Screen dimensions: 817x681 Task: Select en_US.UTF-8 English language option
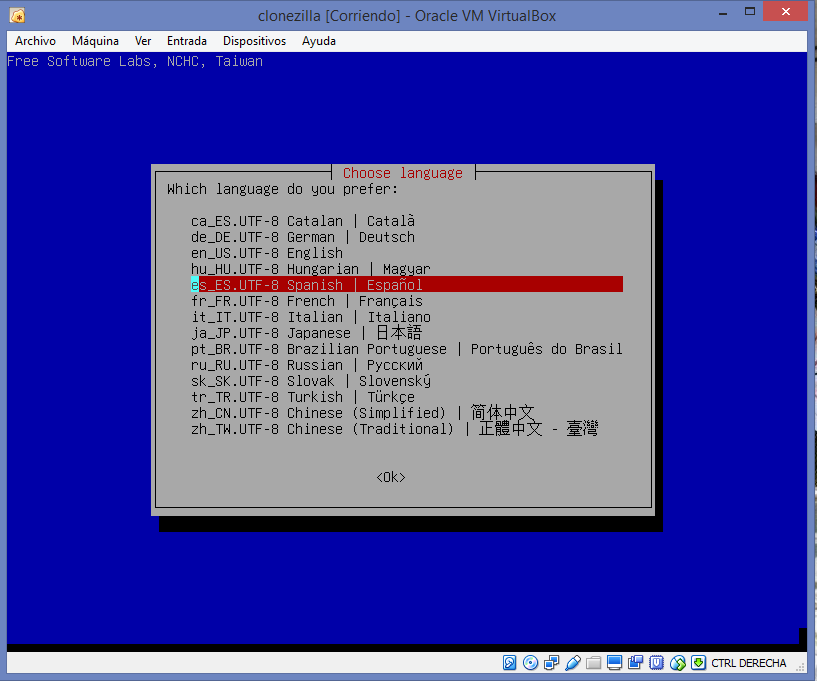(267, 253)
